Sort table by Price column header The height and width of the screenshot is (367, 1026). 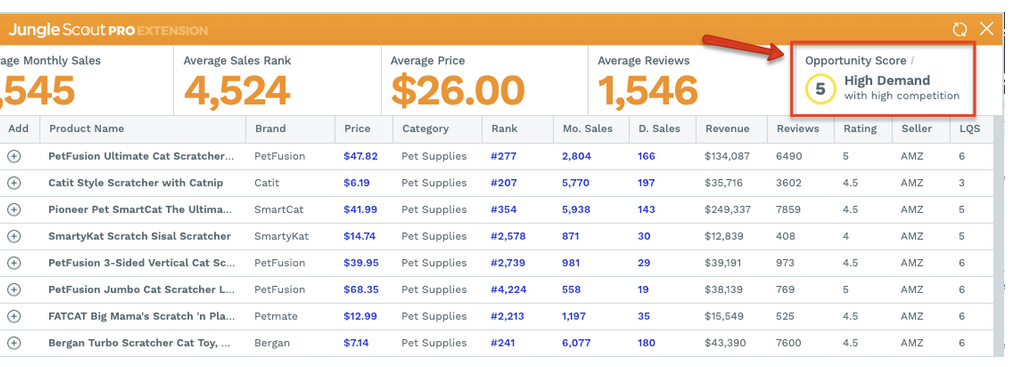tap(357, 129)
